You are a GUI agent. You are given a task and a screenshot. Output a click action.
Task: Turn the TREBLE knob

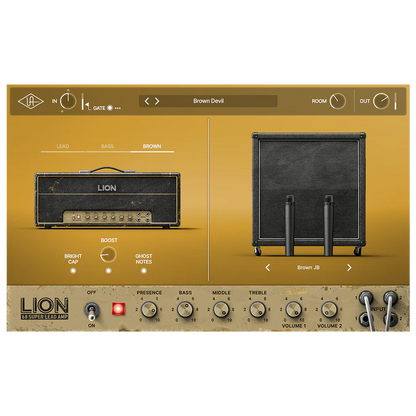[257, 310]
